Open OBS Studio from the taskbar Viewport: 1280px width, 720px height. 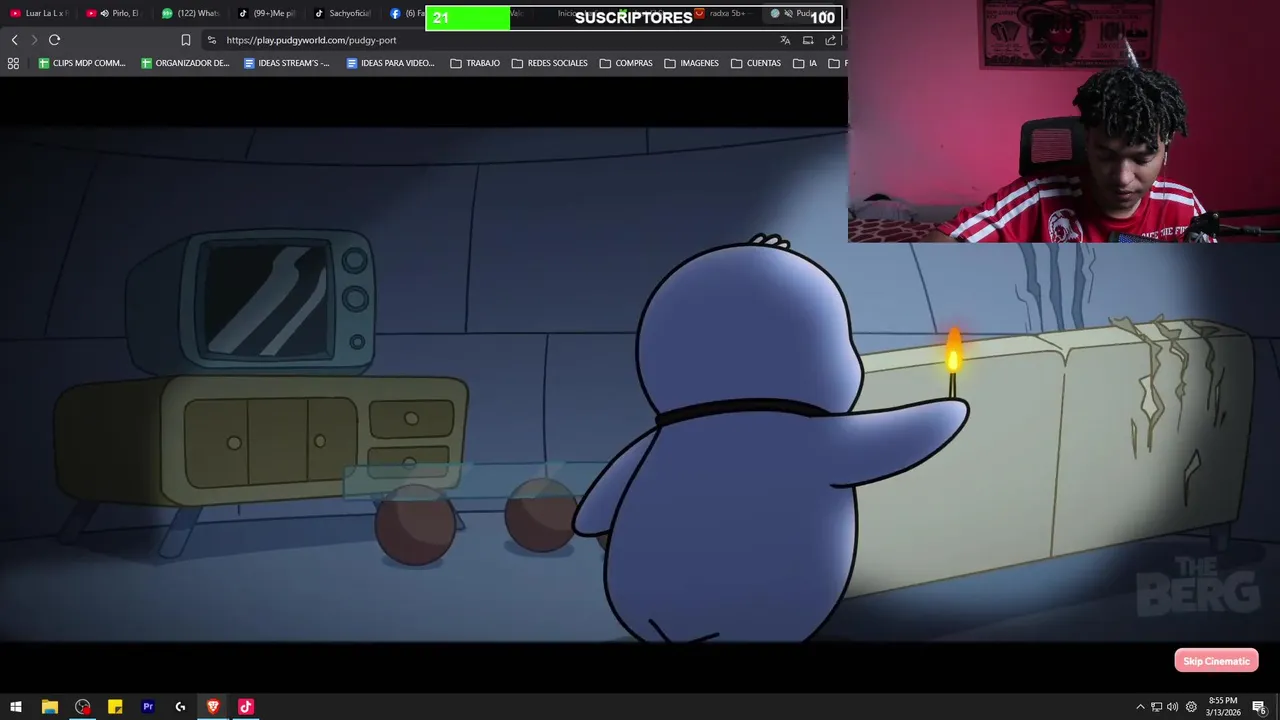click(x=82, y=707)
